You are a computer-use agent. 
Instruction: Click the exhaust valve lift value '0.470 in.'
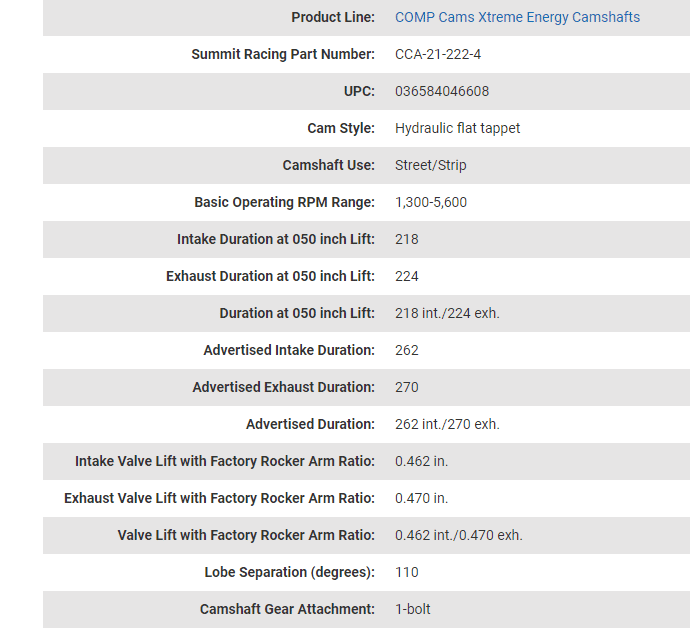tap(421, 498)
